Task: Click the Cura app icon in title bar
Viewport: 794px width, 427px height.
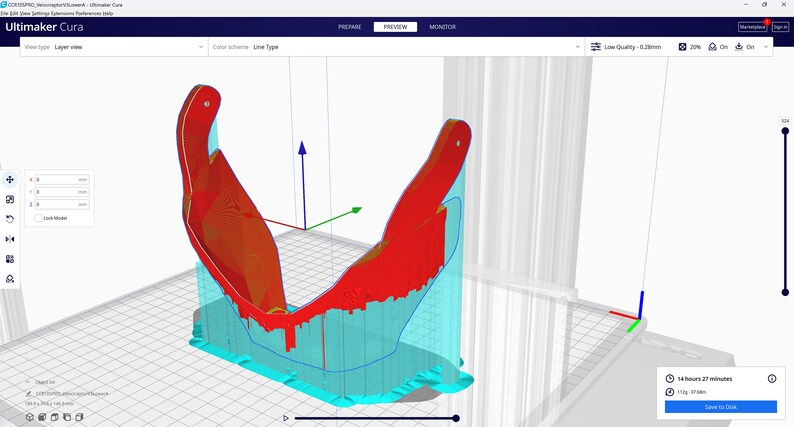Action: [4, 5]
